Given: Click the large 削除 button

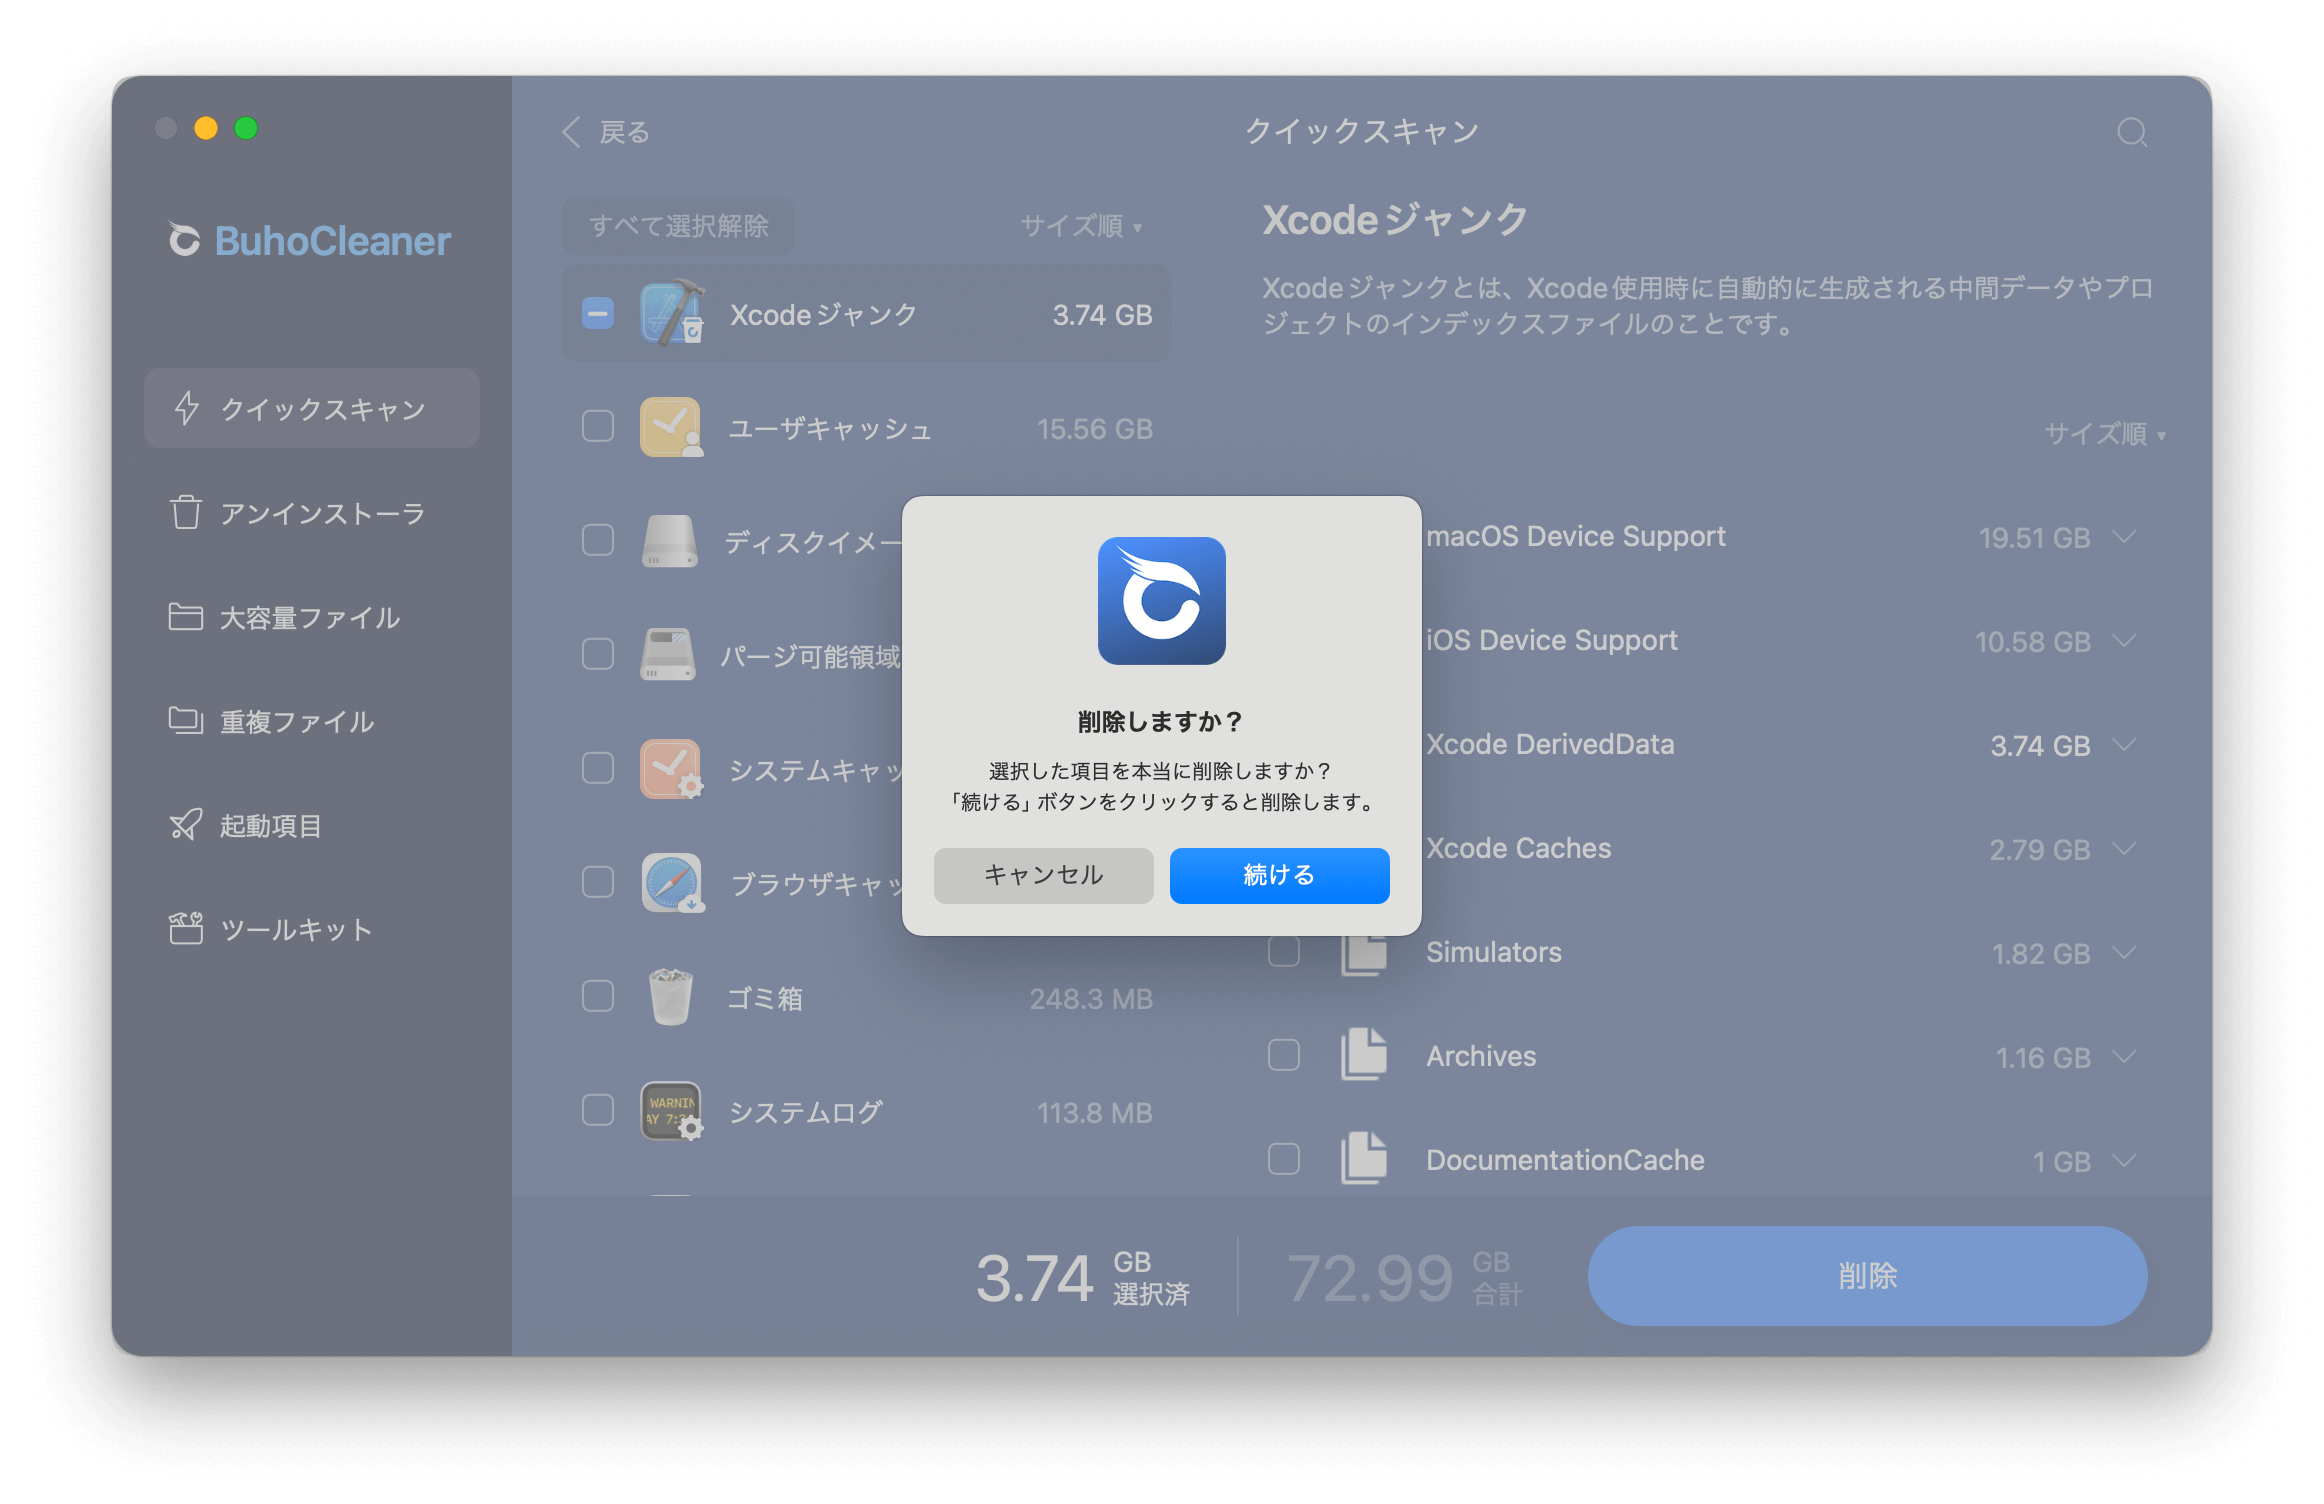Looking at the screenshot, I should click(1867, 1275).
